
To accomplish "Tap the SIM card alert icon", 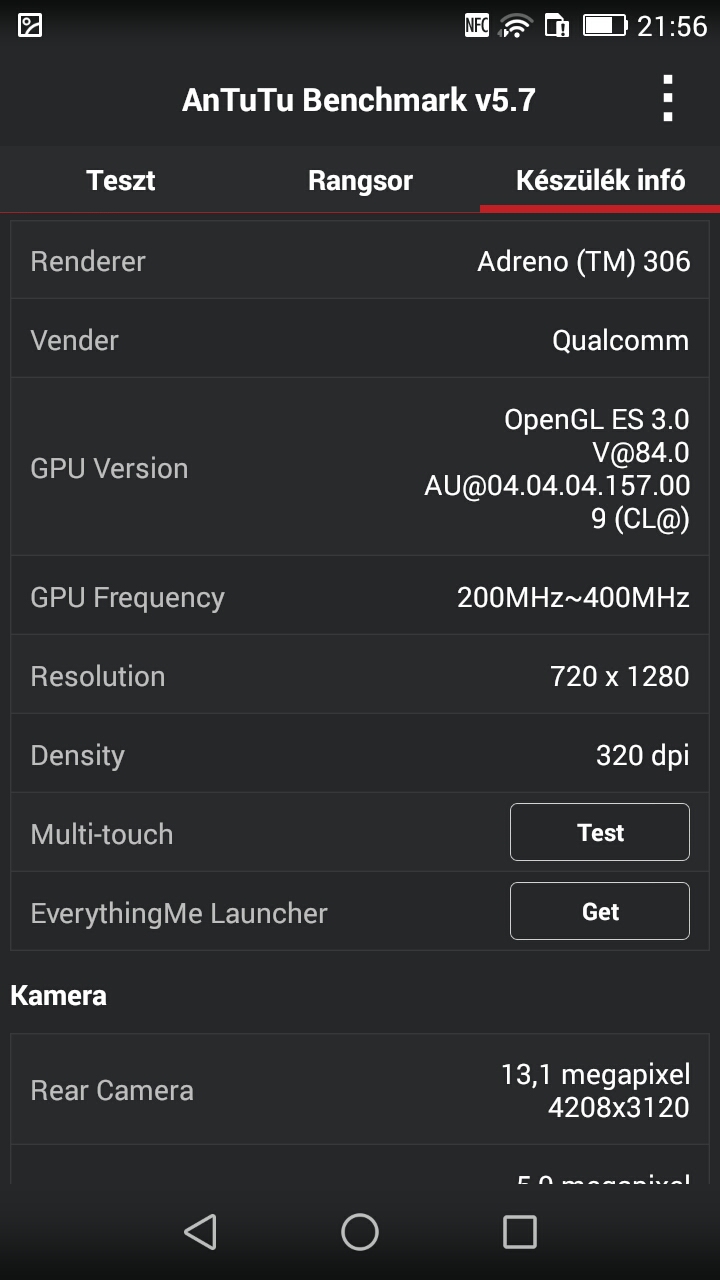I will pyautogui.click(x=556, y=26).
